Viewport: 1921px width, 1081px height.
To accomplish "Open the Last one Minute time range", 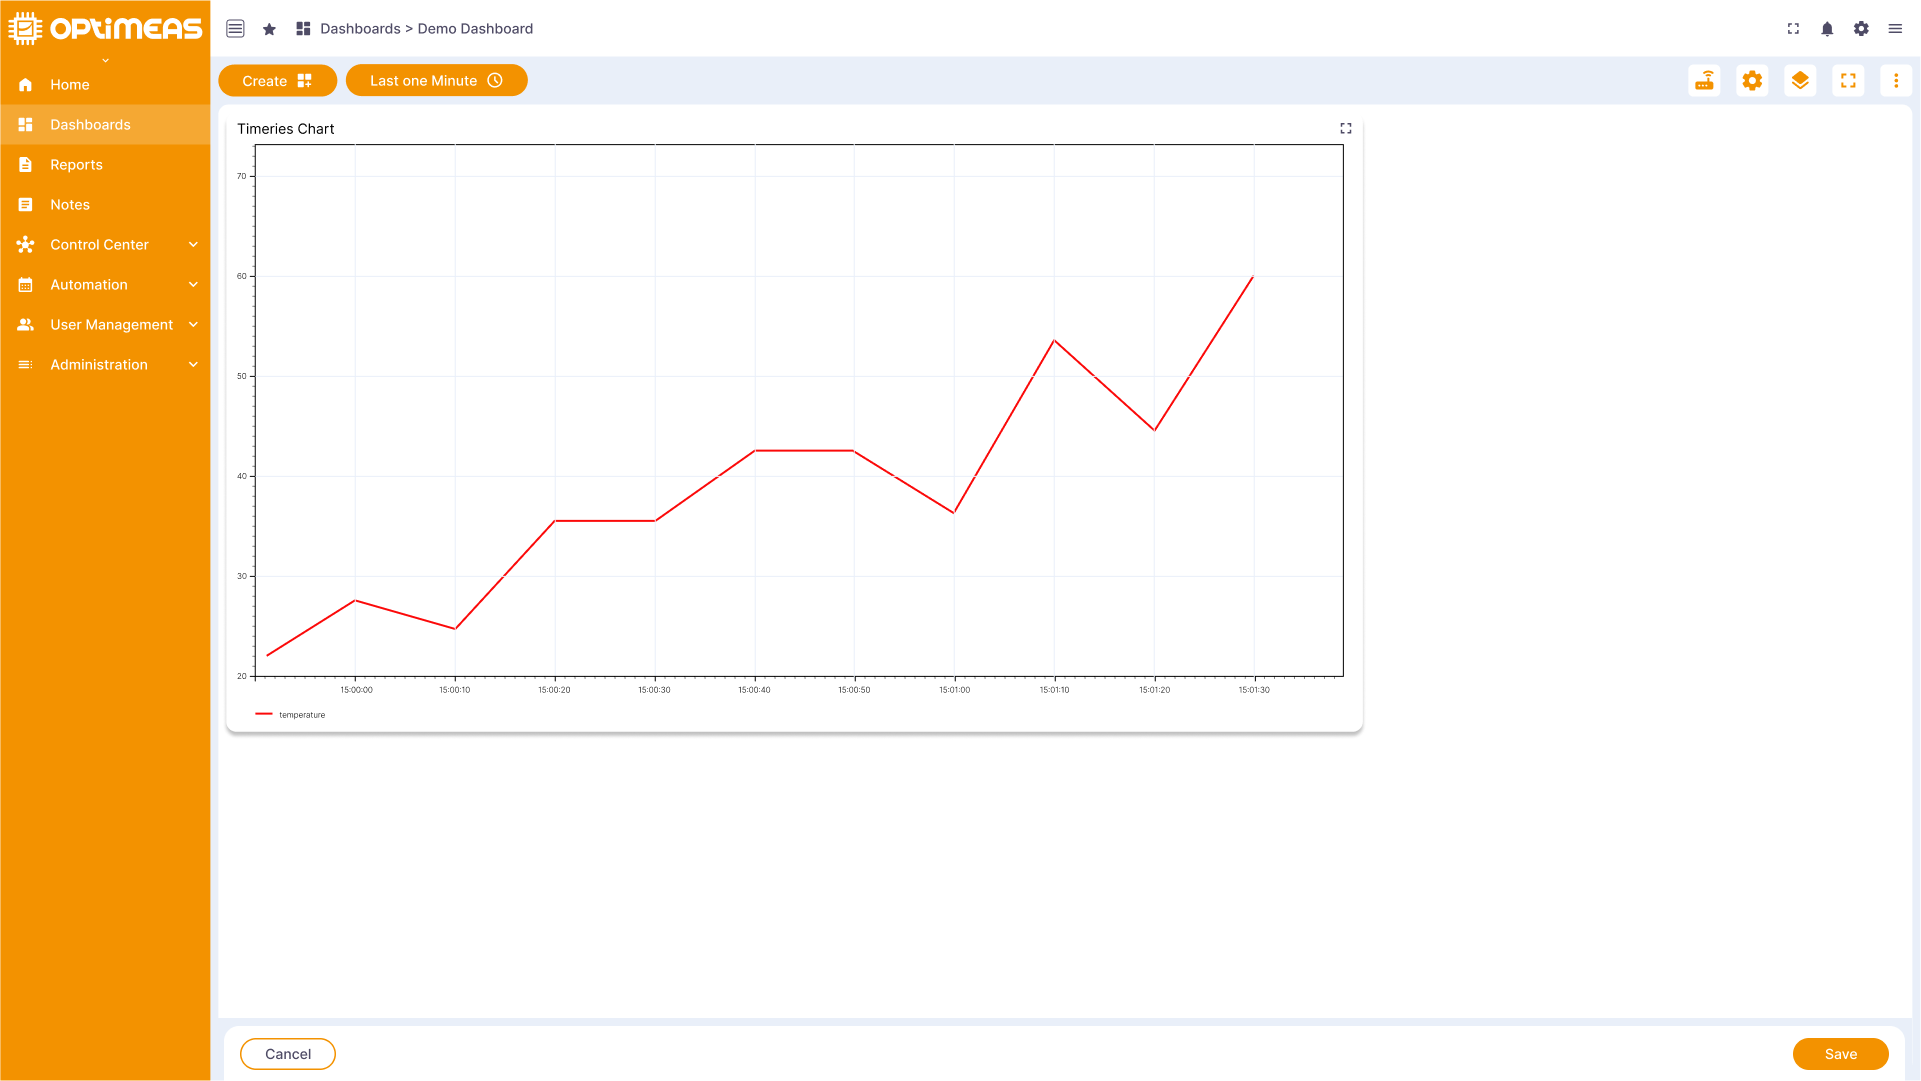I will [x=436, y=81].
